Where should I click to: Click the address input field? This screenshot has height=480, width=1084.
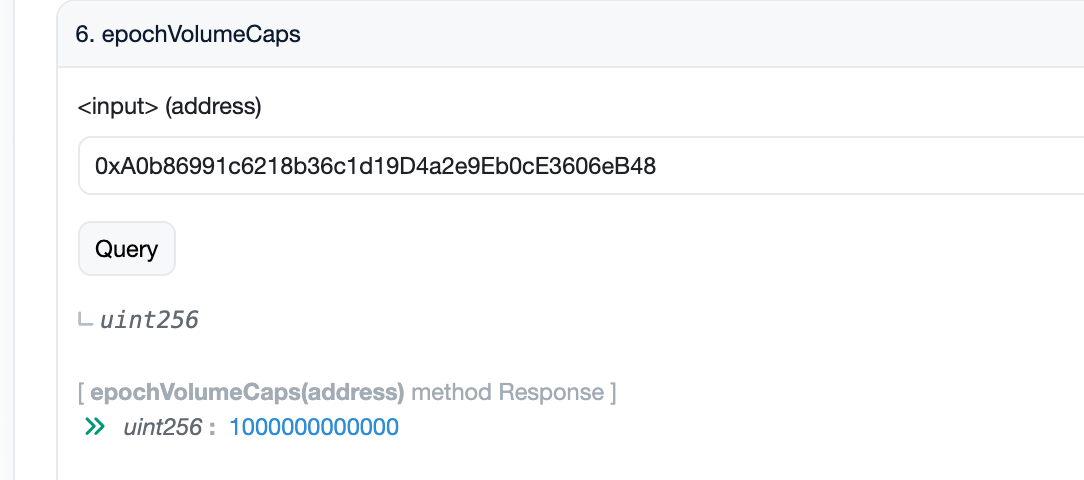[x=580, y=166]
